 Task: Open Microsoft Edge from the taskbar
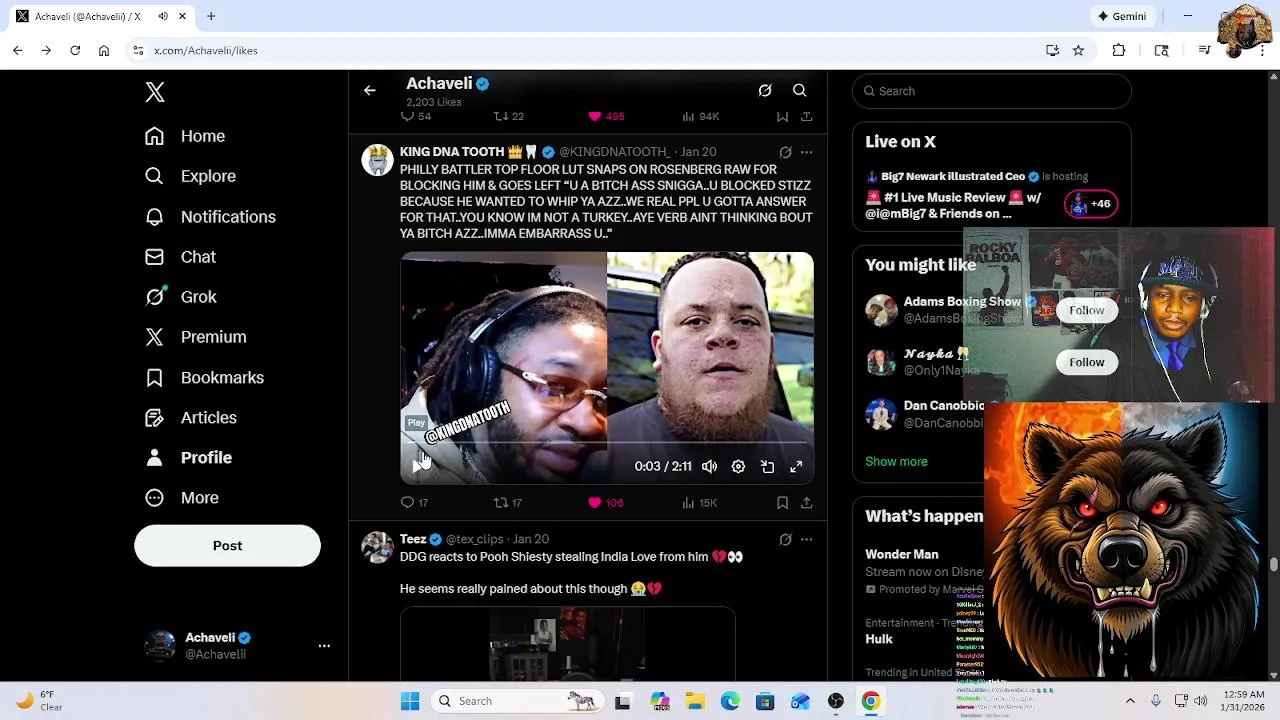tap(730, 701)
